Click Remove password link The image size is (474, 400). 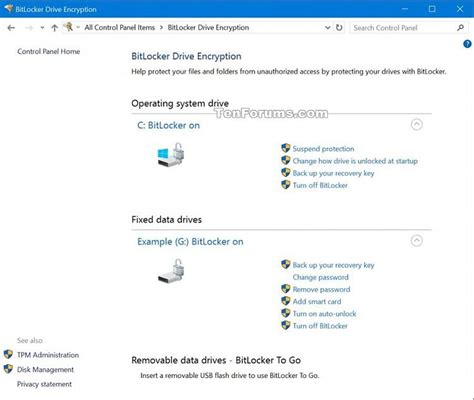click(321, 289)
